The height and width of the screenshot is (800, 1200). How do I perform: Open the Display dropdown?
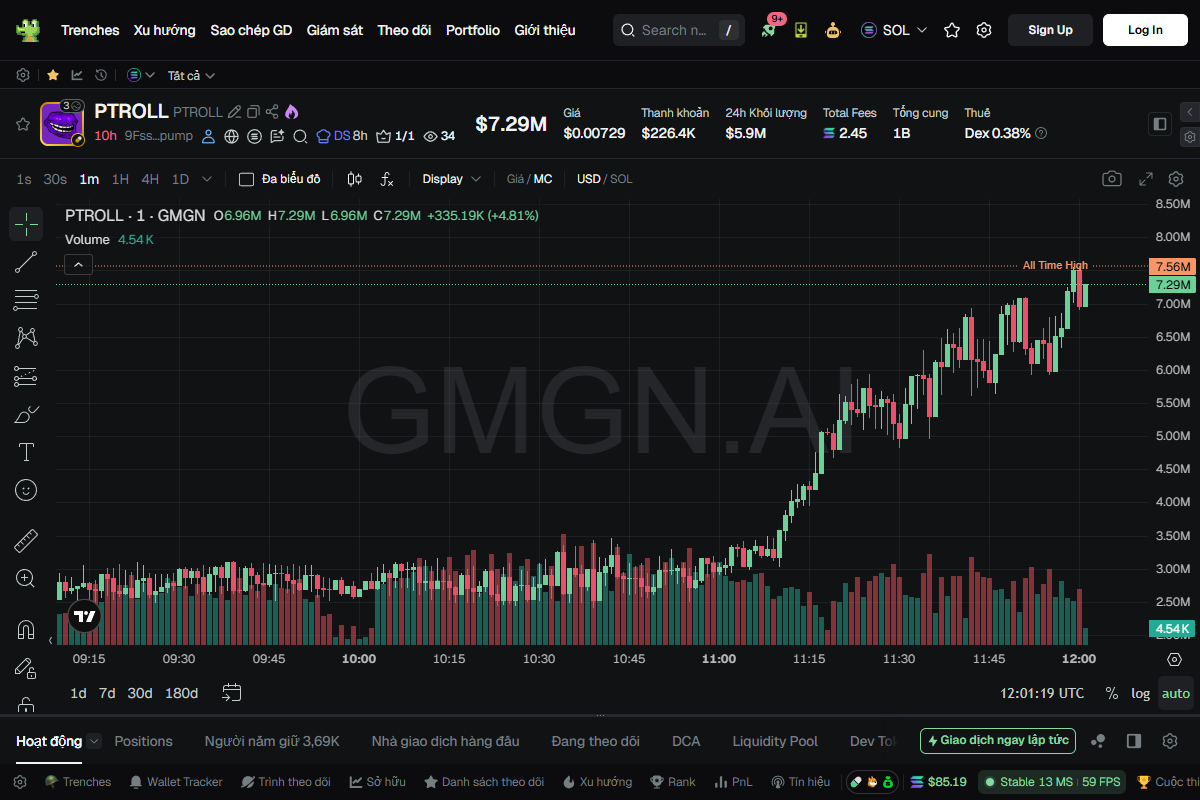point(451,179)
